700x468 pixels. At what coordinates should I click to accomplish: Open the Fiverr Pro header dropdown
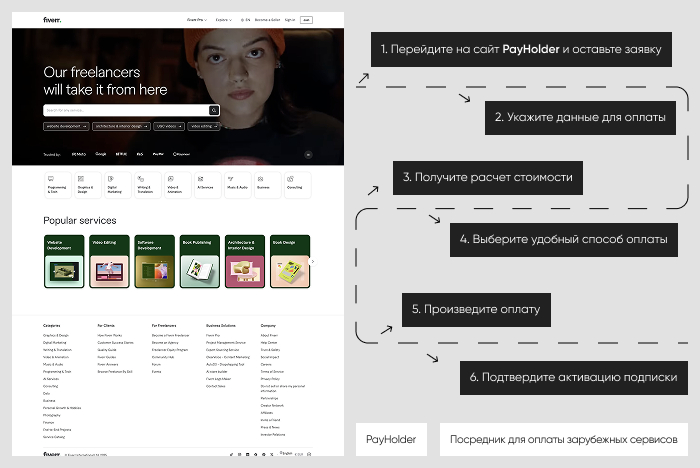coord(197,20)
